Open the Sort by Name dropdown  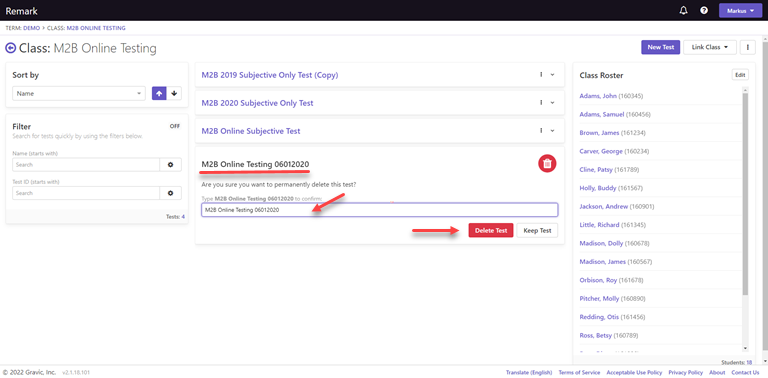[x=79, y=93]
